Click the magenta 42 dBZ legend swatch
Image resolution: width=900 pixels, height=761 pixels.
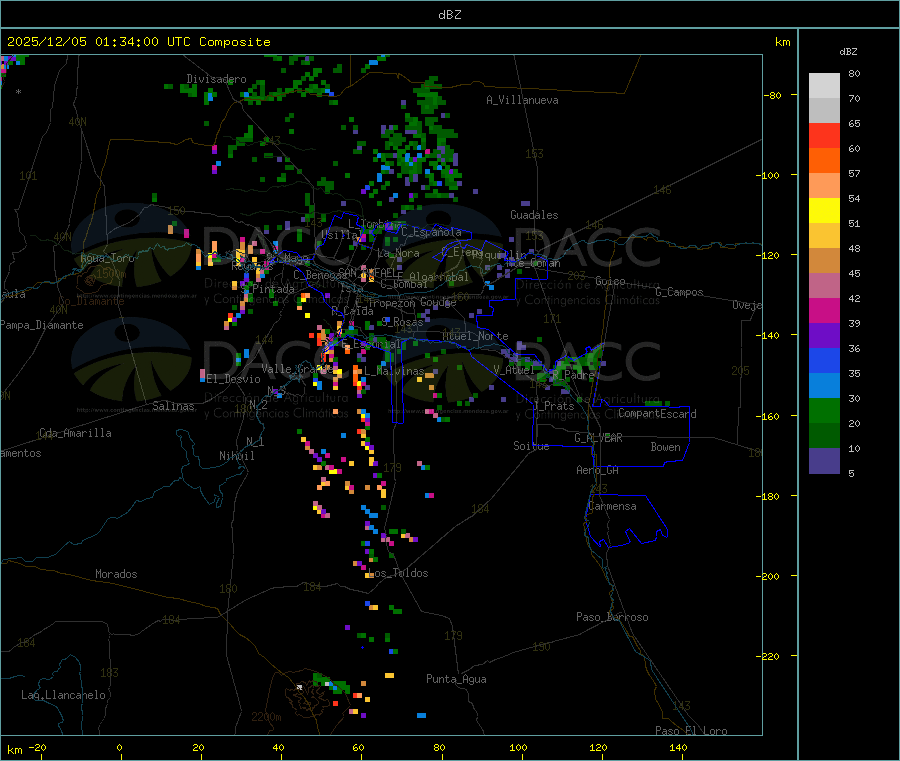824,310
